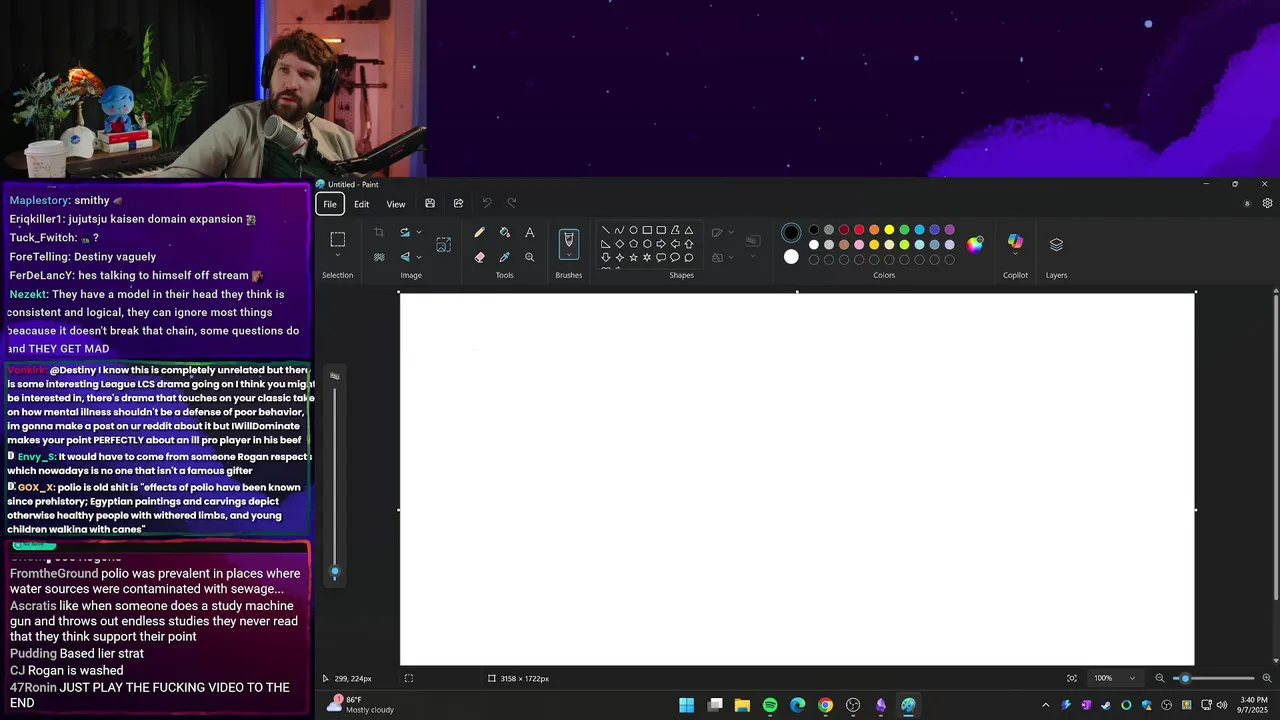
Task: Expand the Shape fill dropdown
Action: 731,258
